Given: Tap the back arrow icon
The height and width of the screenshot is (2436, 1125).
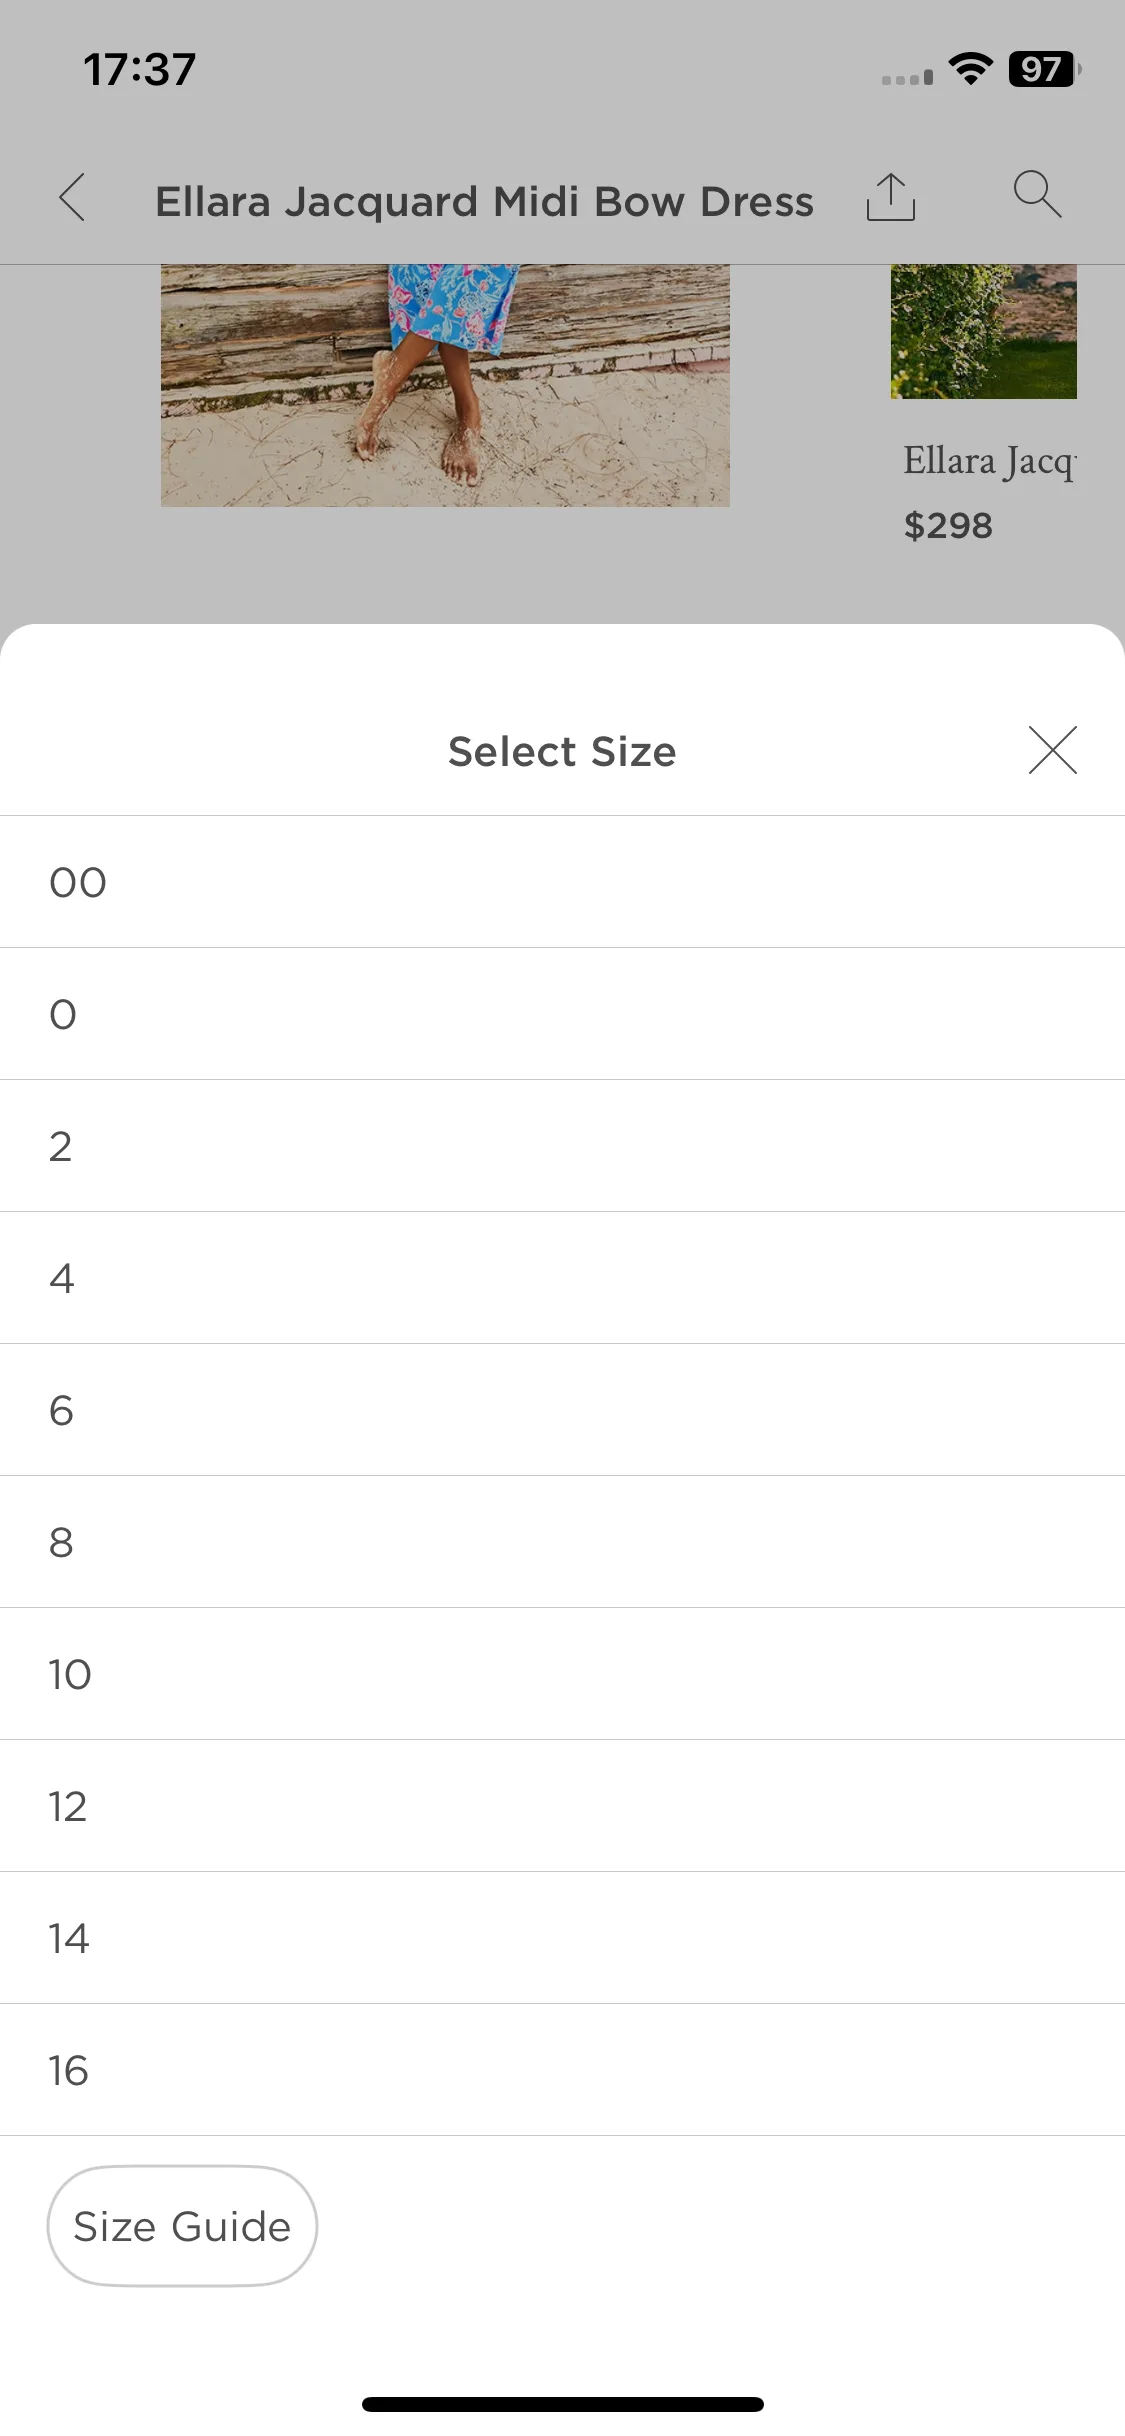Looking at the screenshot, I should pos(72,197).
